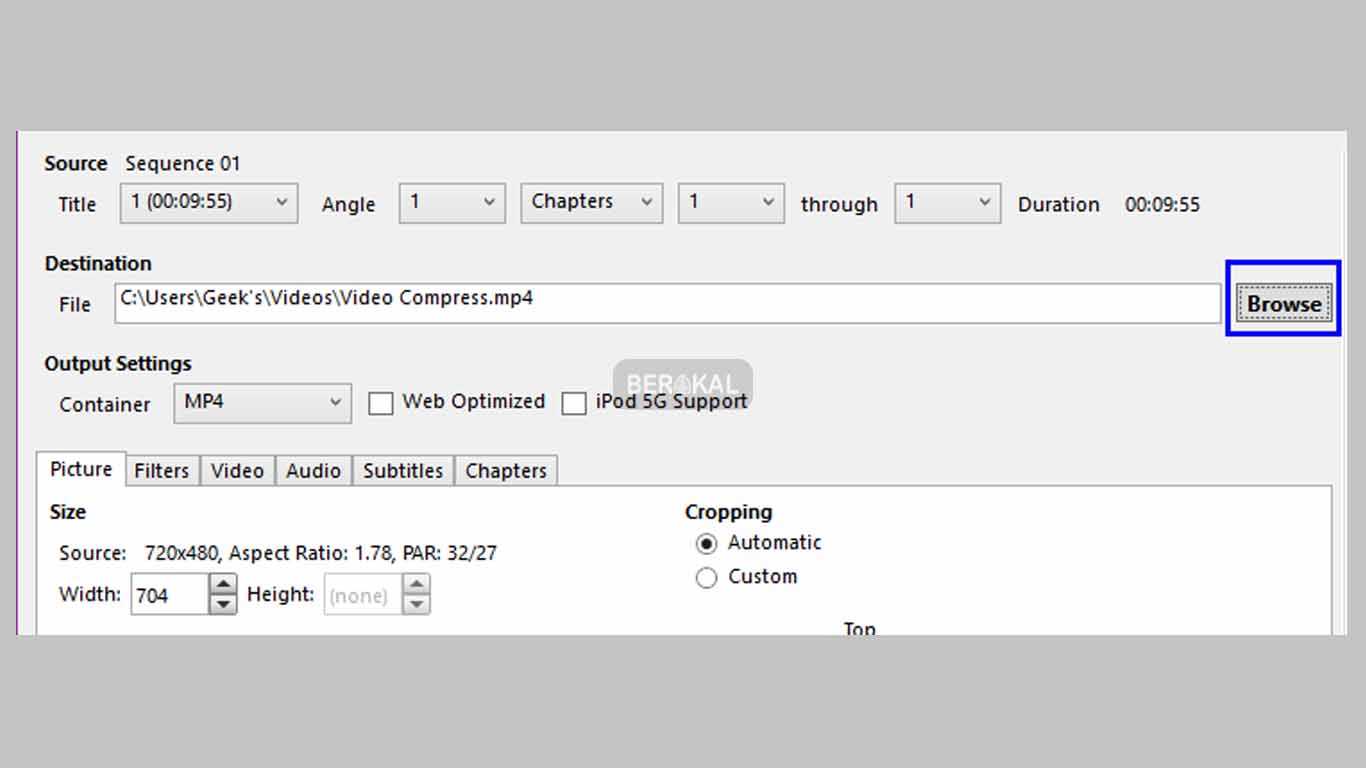1366x768 pixels.
Task: Open the Chapters selection type dropdown
Action: [591, 203]
